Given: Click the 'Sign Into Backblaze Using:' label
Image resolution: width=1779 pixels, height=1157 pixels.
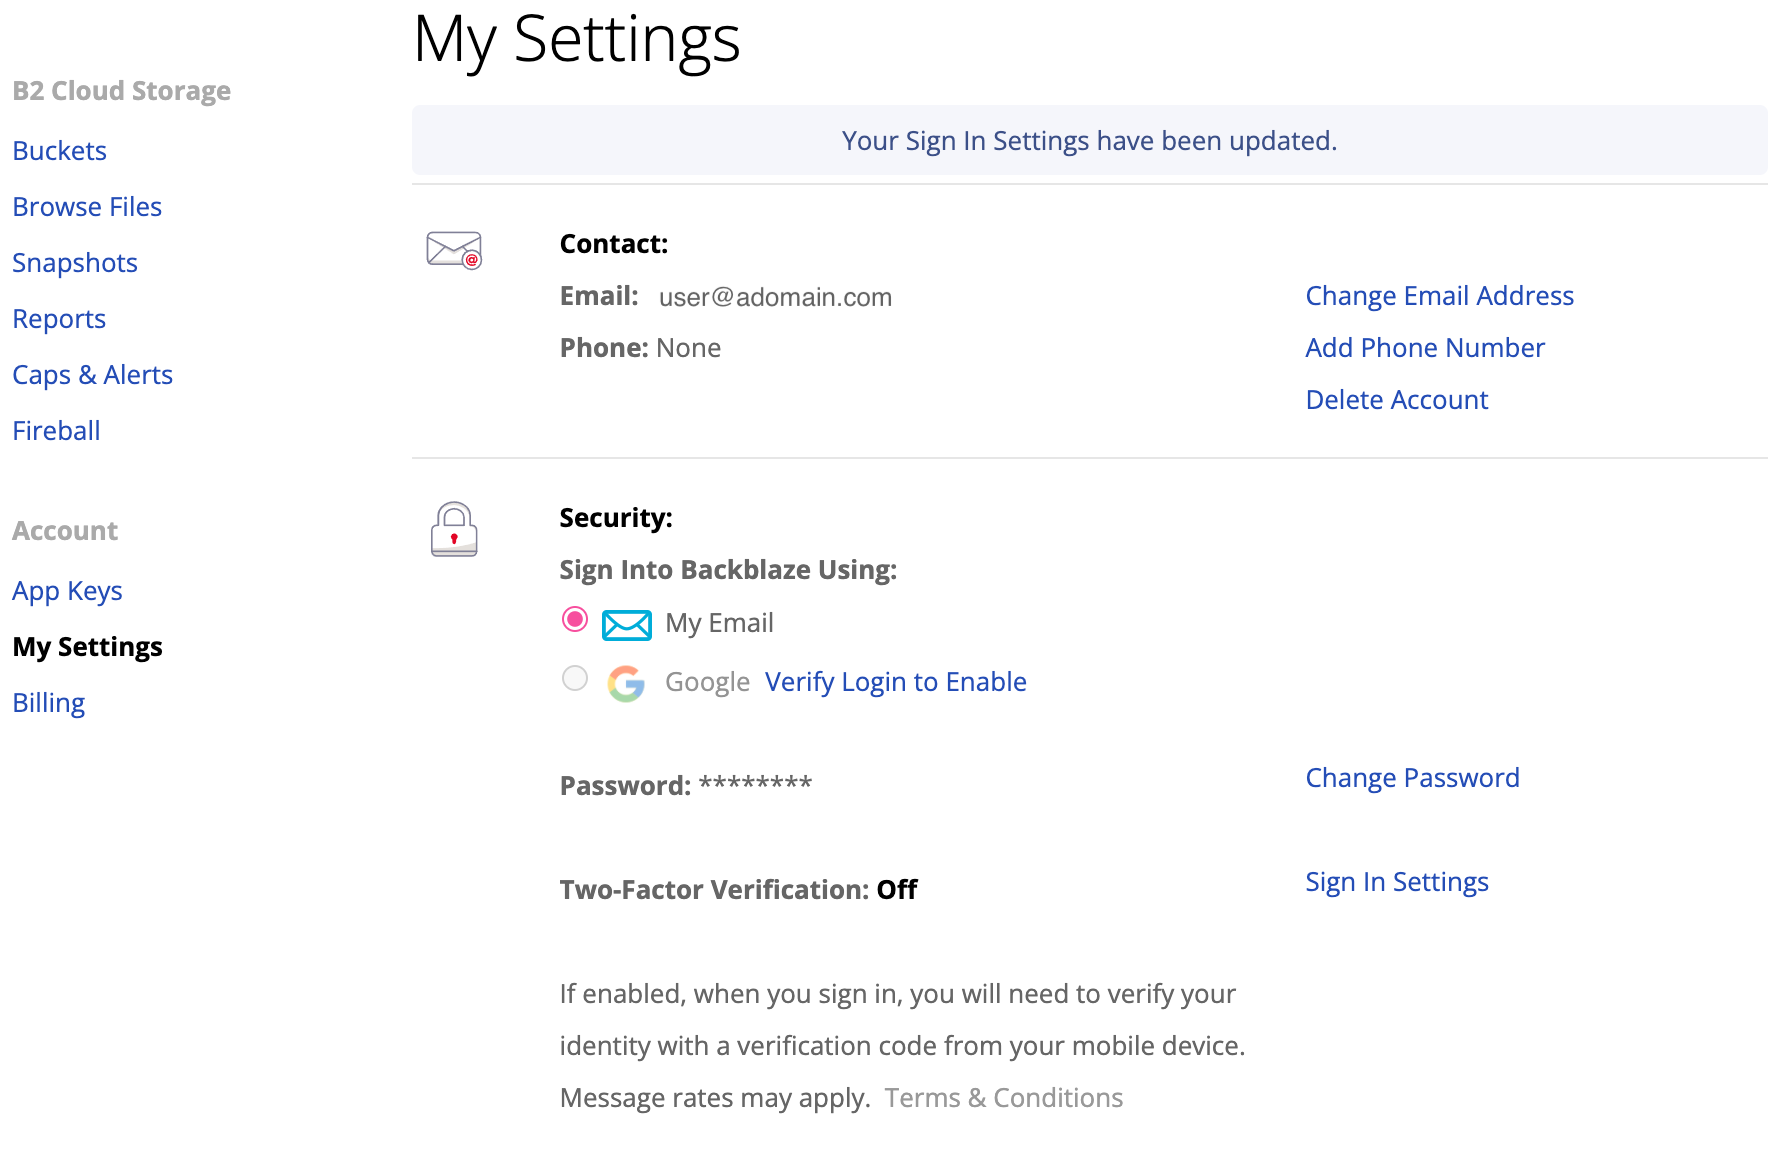Looking at the screenshot, I should pyautogui.click(x=728, y=570).
